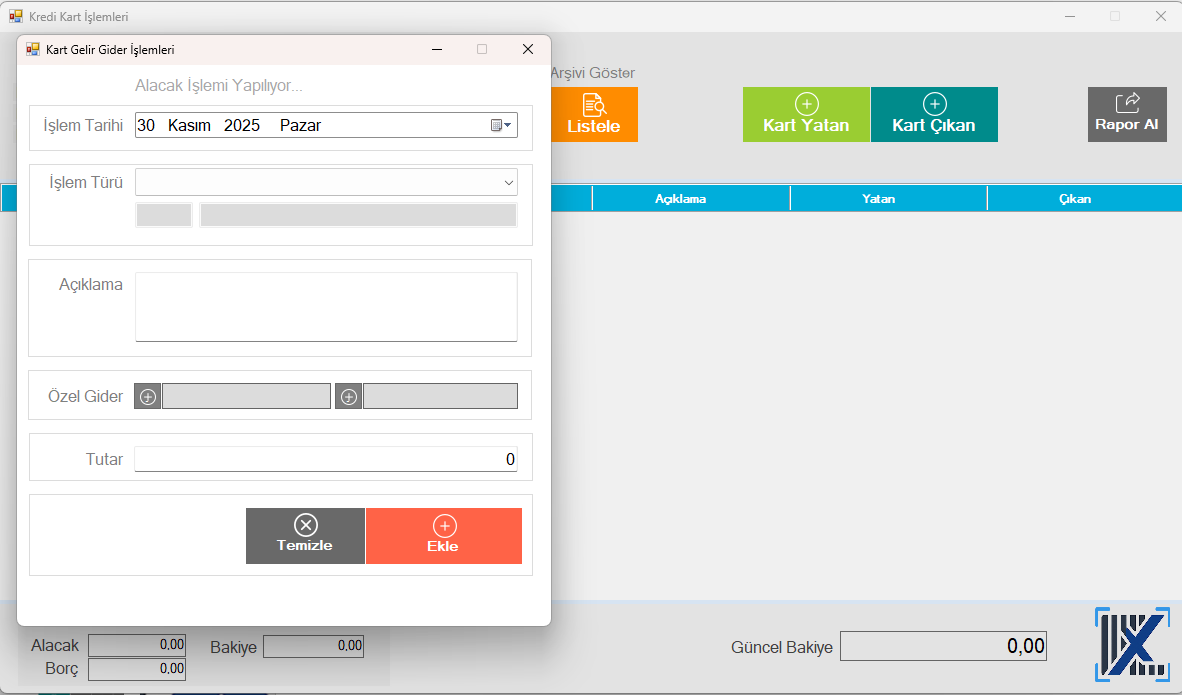Select the Açıklama column header
The image size is (1182, 695).
(x=680, y=199)
